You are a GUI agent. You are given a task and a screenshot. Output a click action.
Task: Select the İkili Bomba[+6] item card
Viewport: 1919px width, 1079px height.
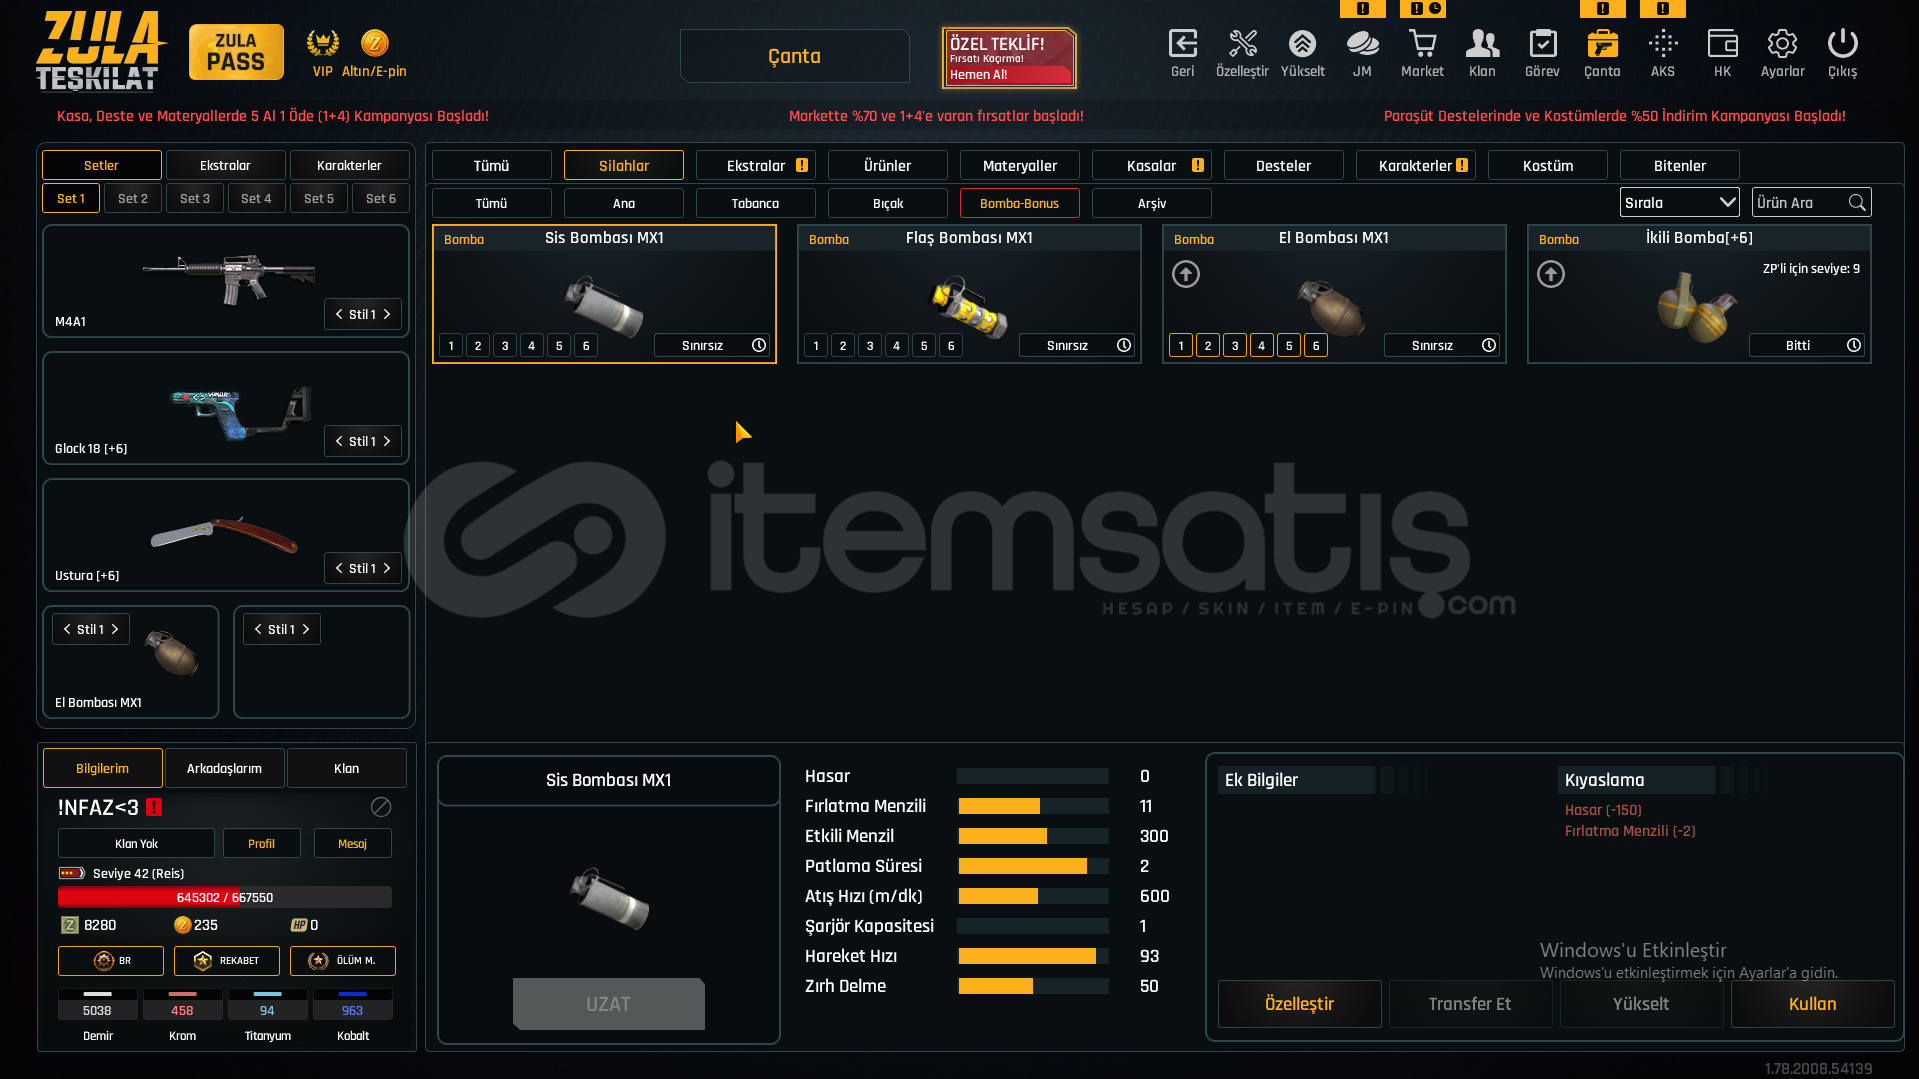[x=1699, y=294]
